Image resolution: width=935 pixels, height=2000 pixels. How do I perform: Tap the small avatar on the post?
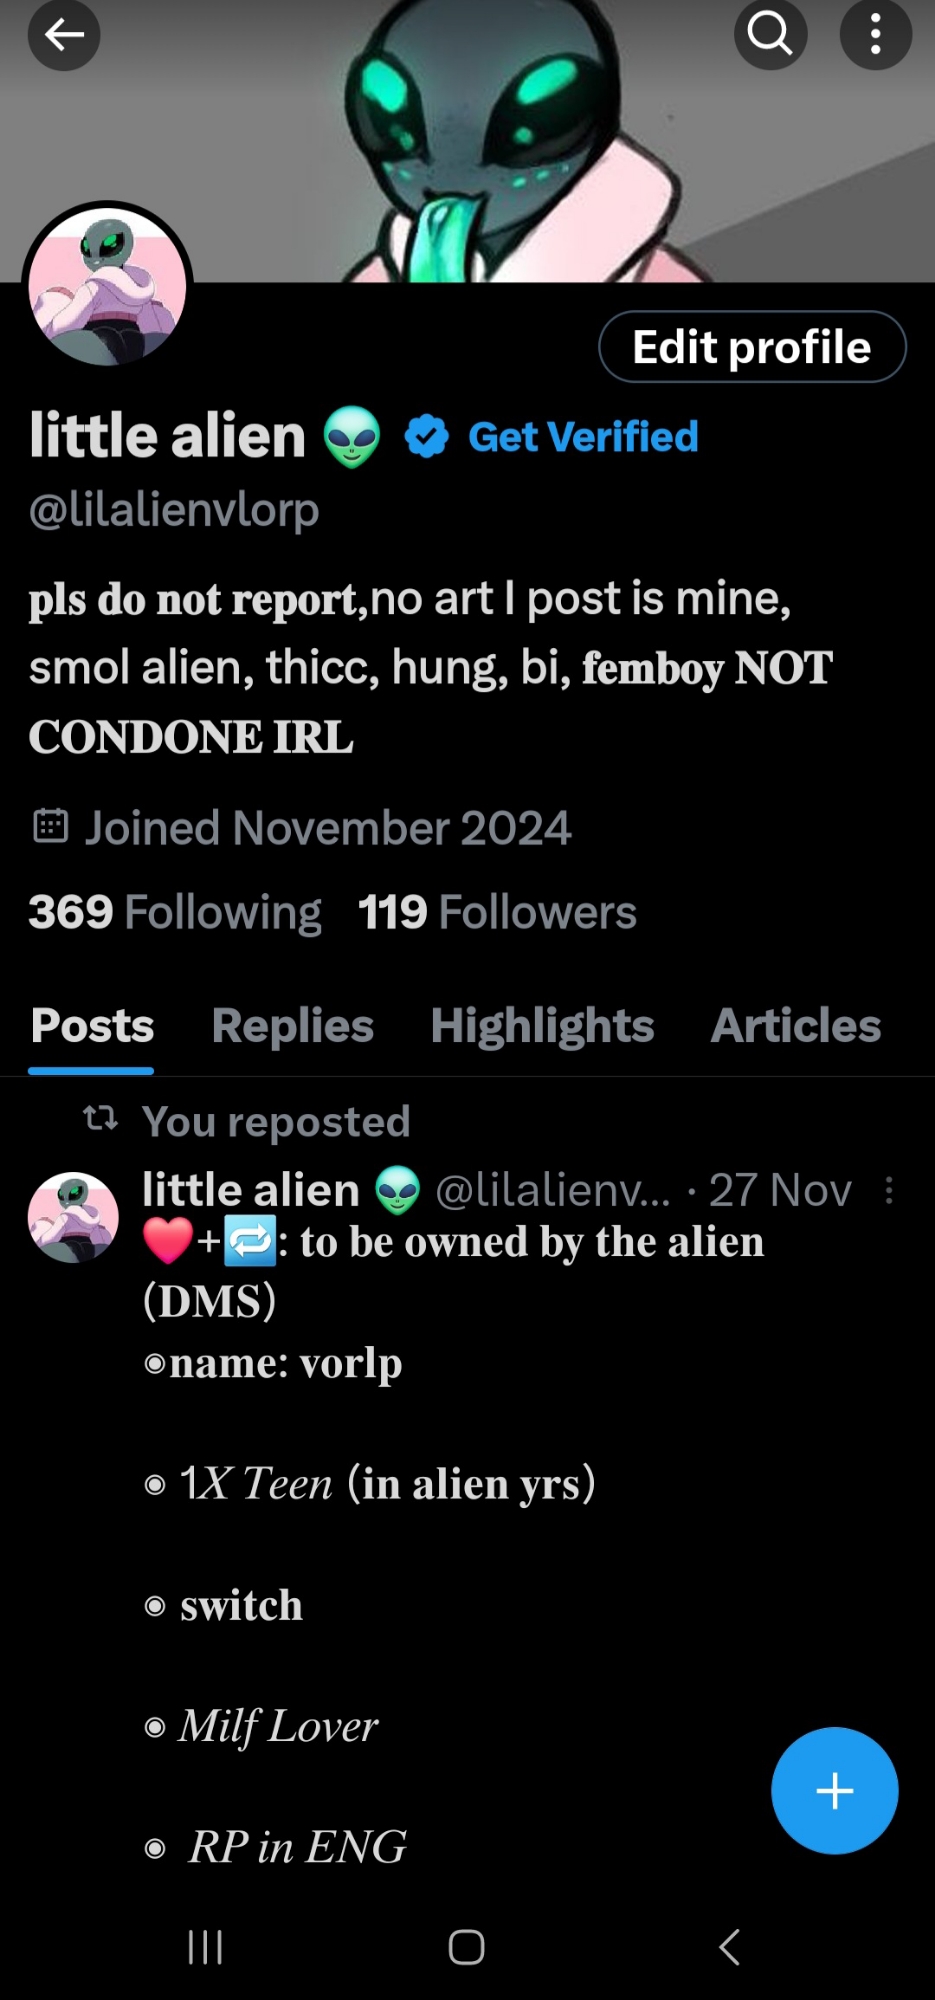[x=73, y=1217]
